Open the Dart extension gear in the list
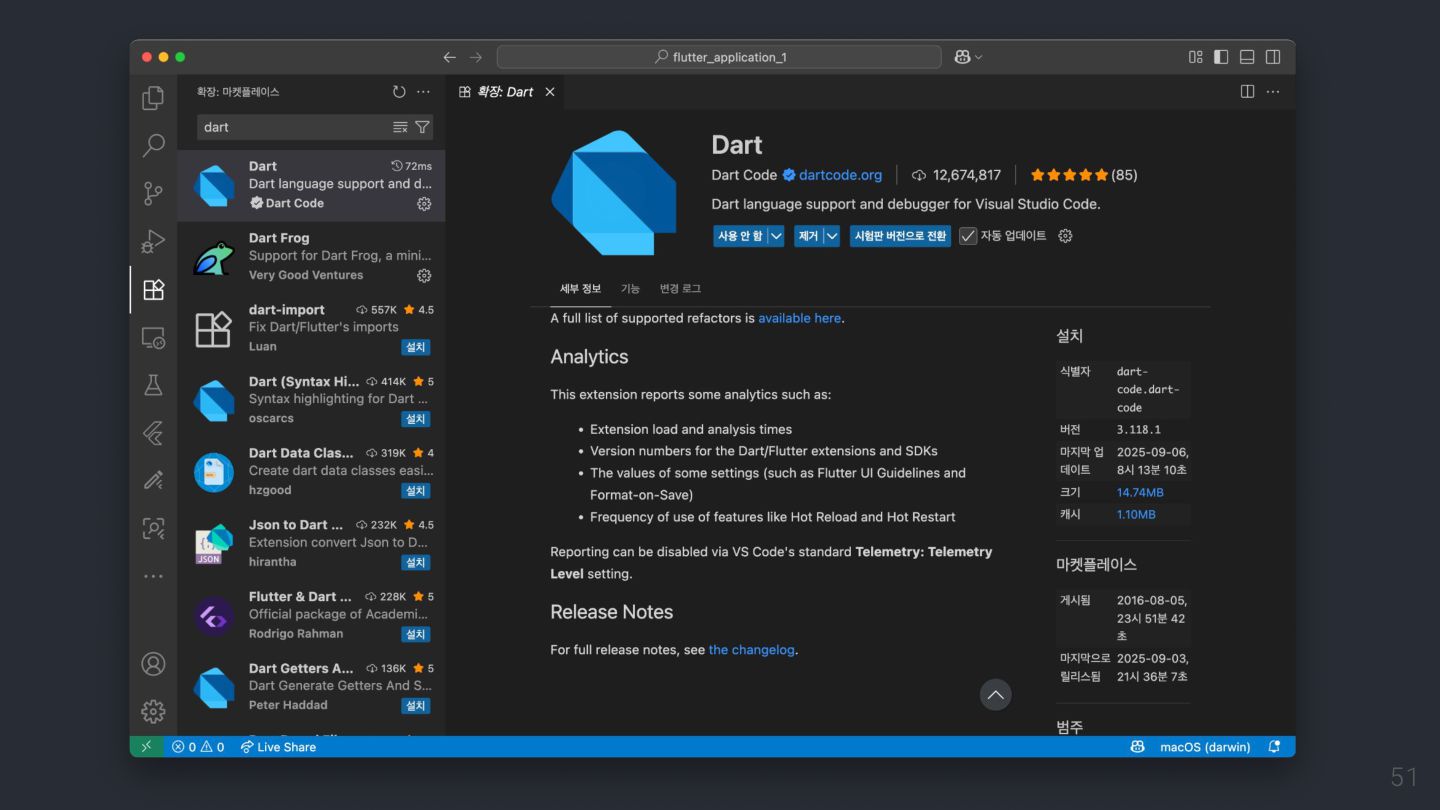The image size is (1440, 810). click(424, 203)
